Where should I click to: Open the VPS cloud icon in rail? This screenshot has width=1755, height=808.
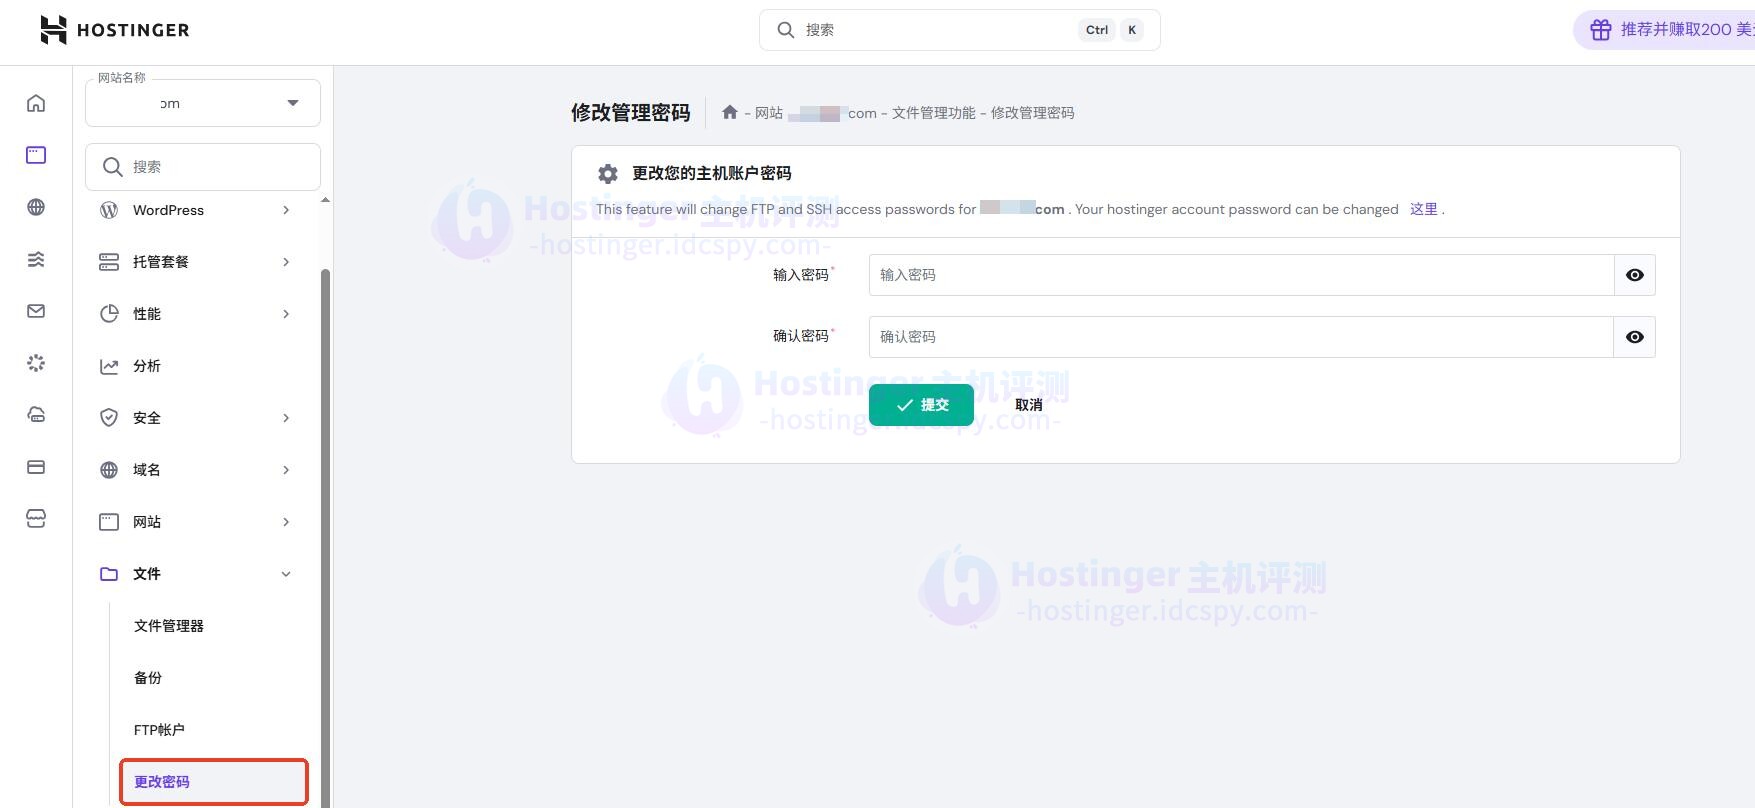[x=36, y=415]
